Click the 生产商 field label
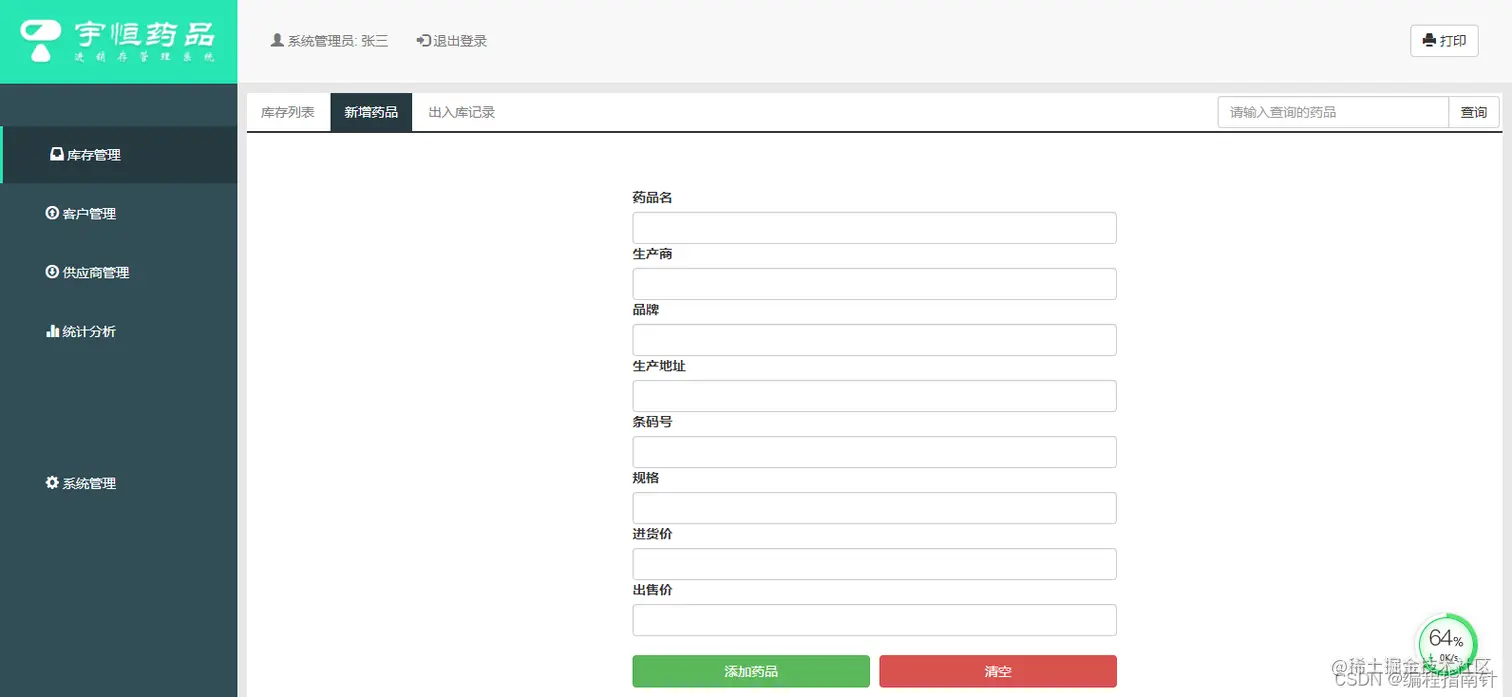This screenshot has height=697, width=1512. point(653,254)
